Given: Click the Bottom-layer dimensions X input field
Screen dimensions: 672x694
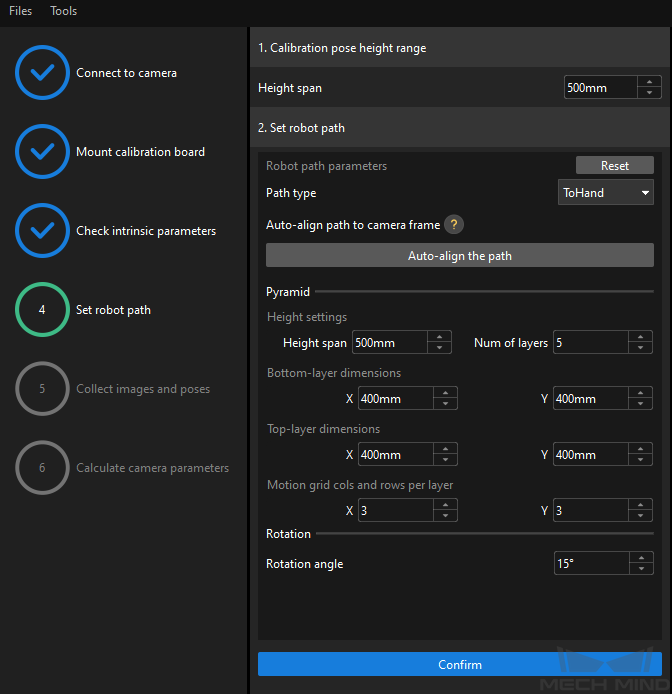Looking at the screenshot, I should pyautogui.click(x=391, y=399).
